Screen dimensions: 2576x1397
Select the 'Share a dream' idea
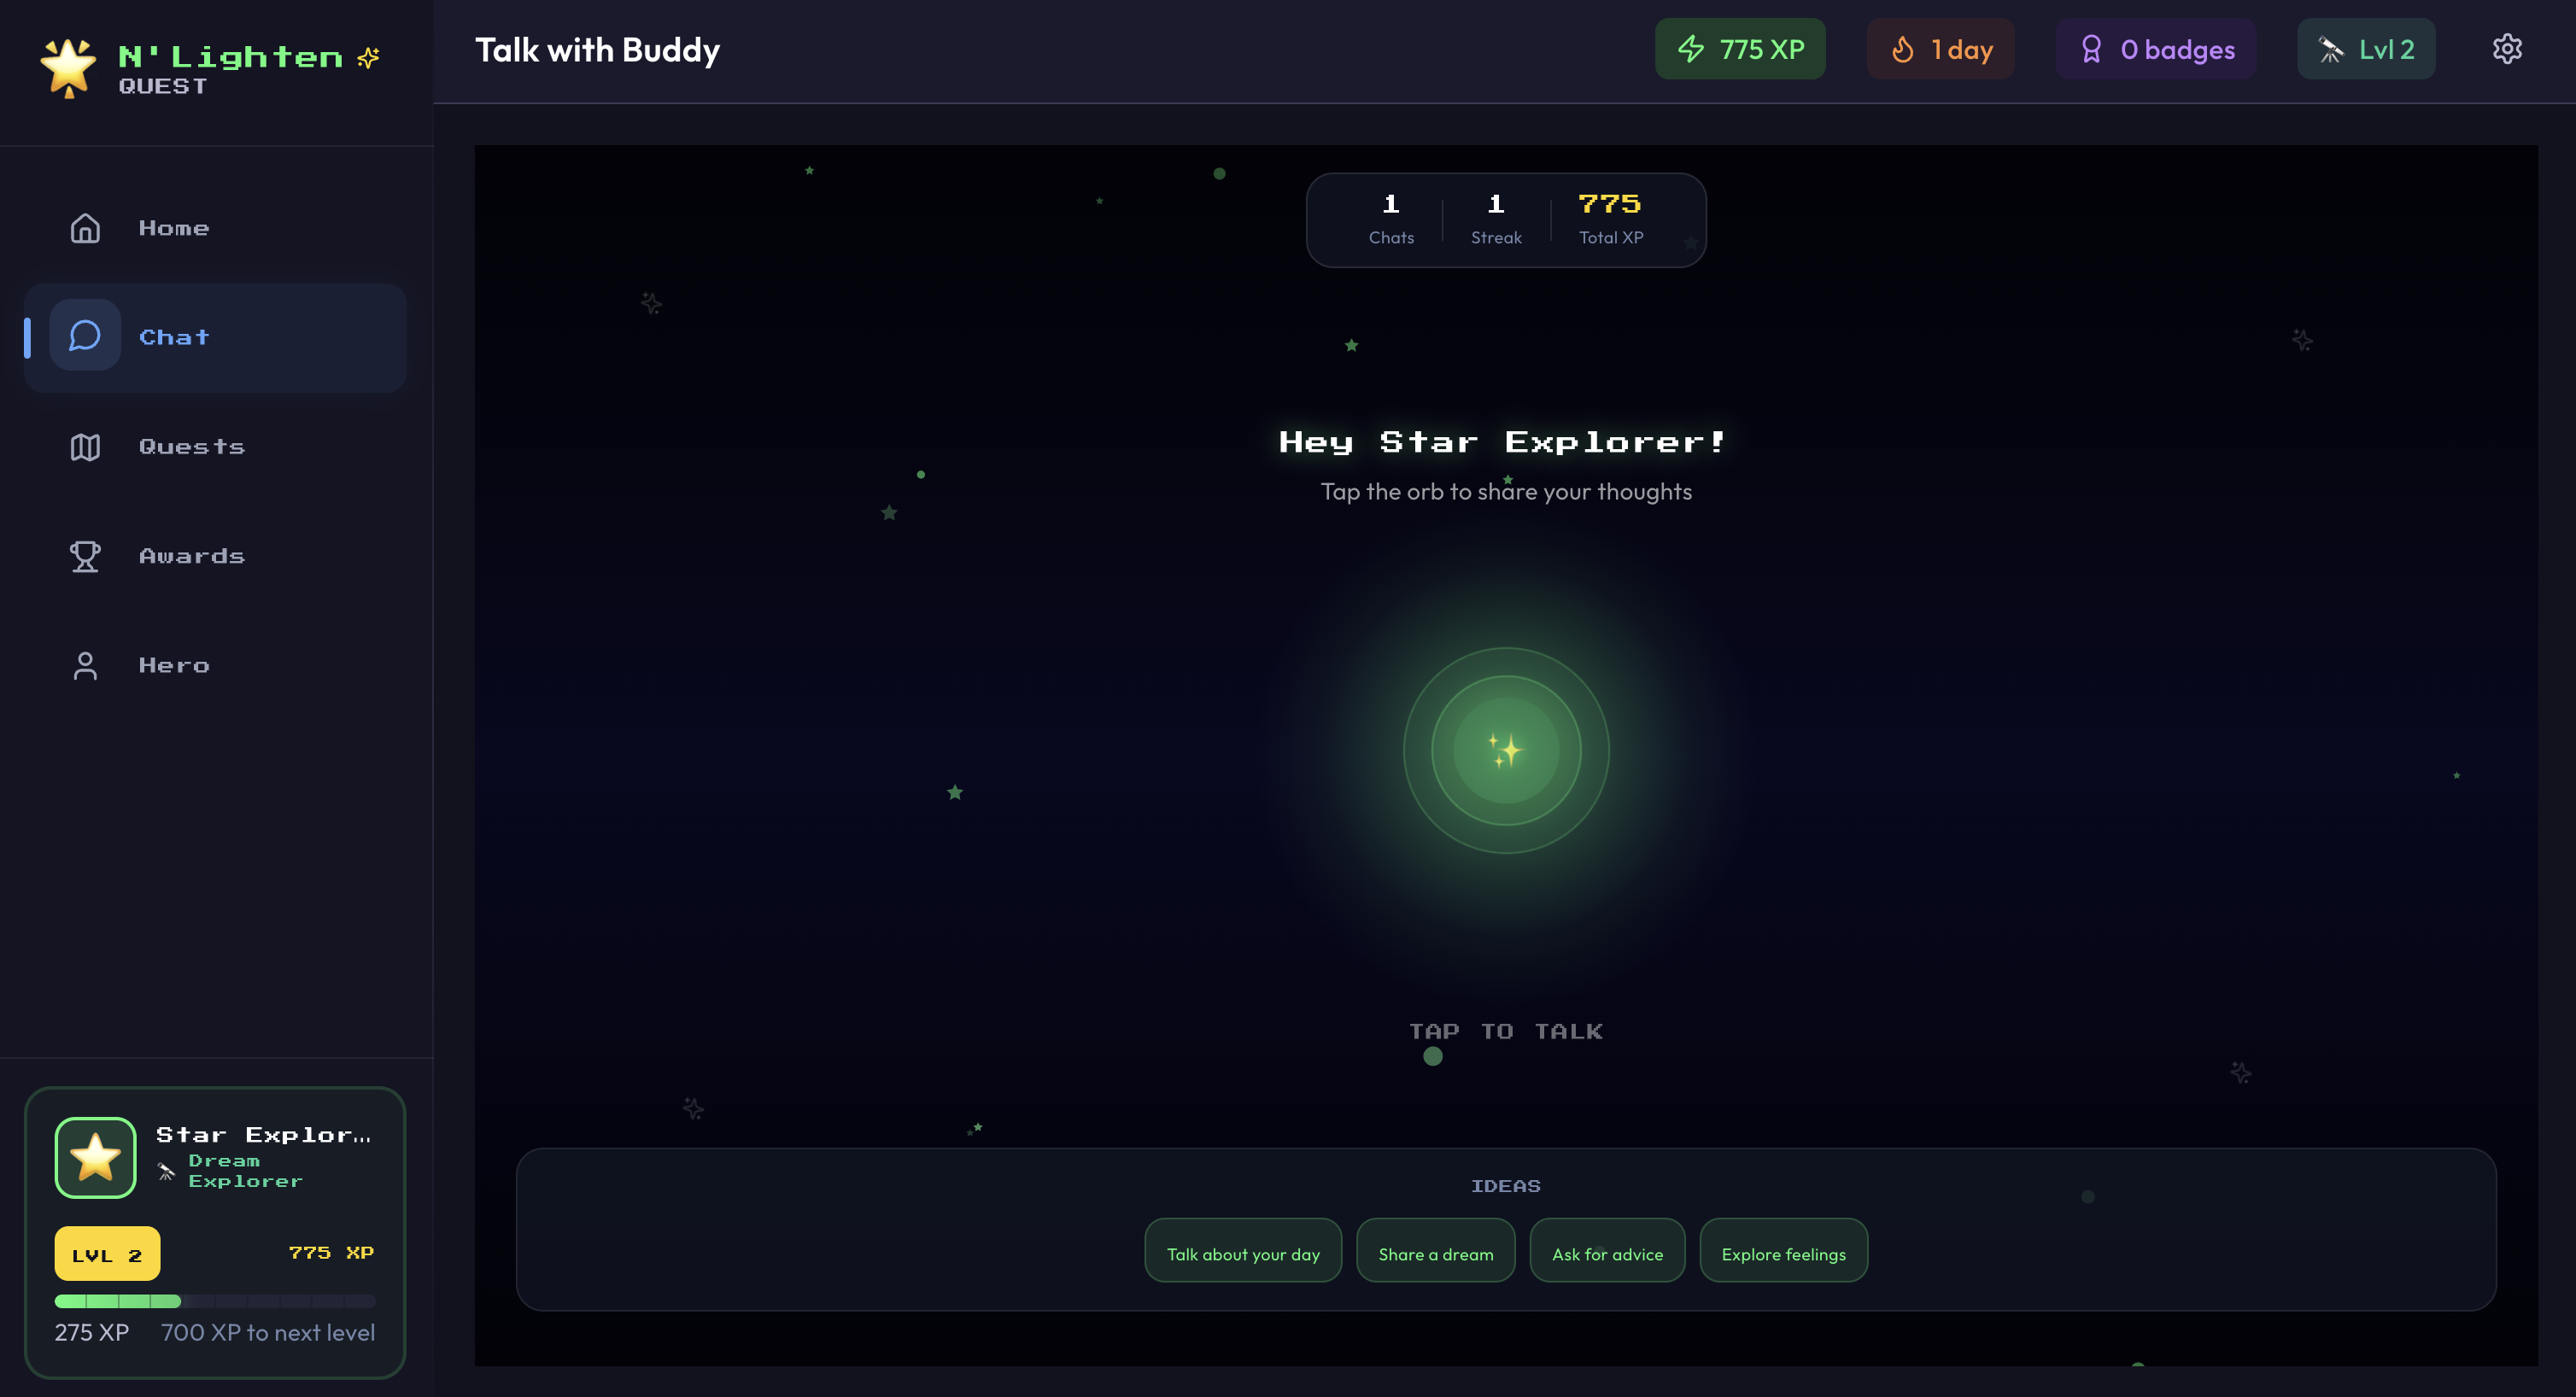click(1435, 1253)
